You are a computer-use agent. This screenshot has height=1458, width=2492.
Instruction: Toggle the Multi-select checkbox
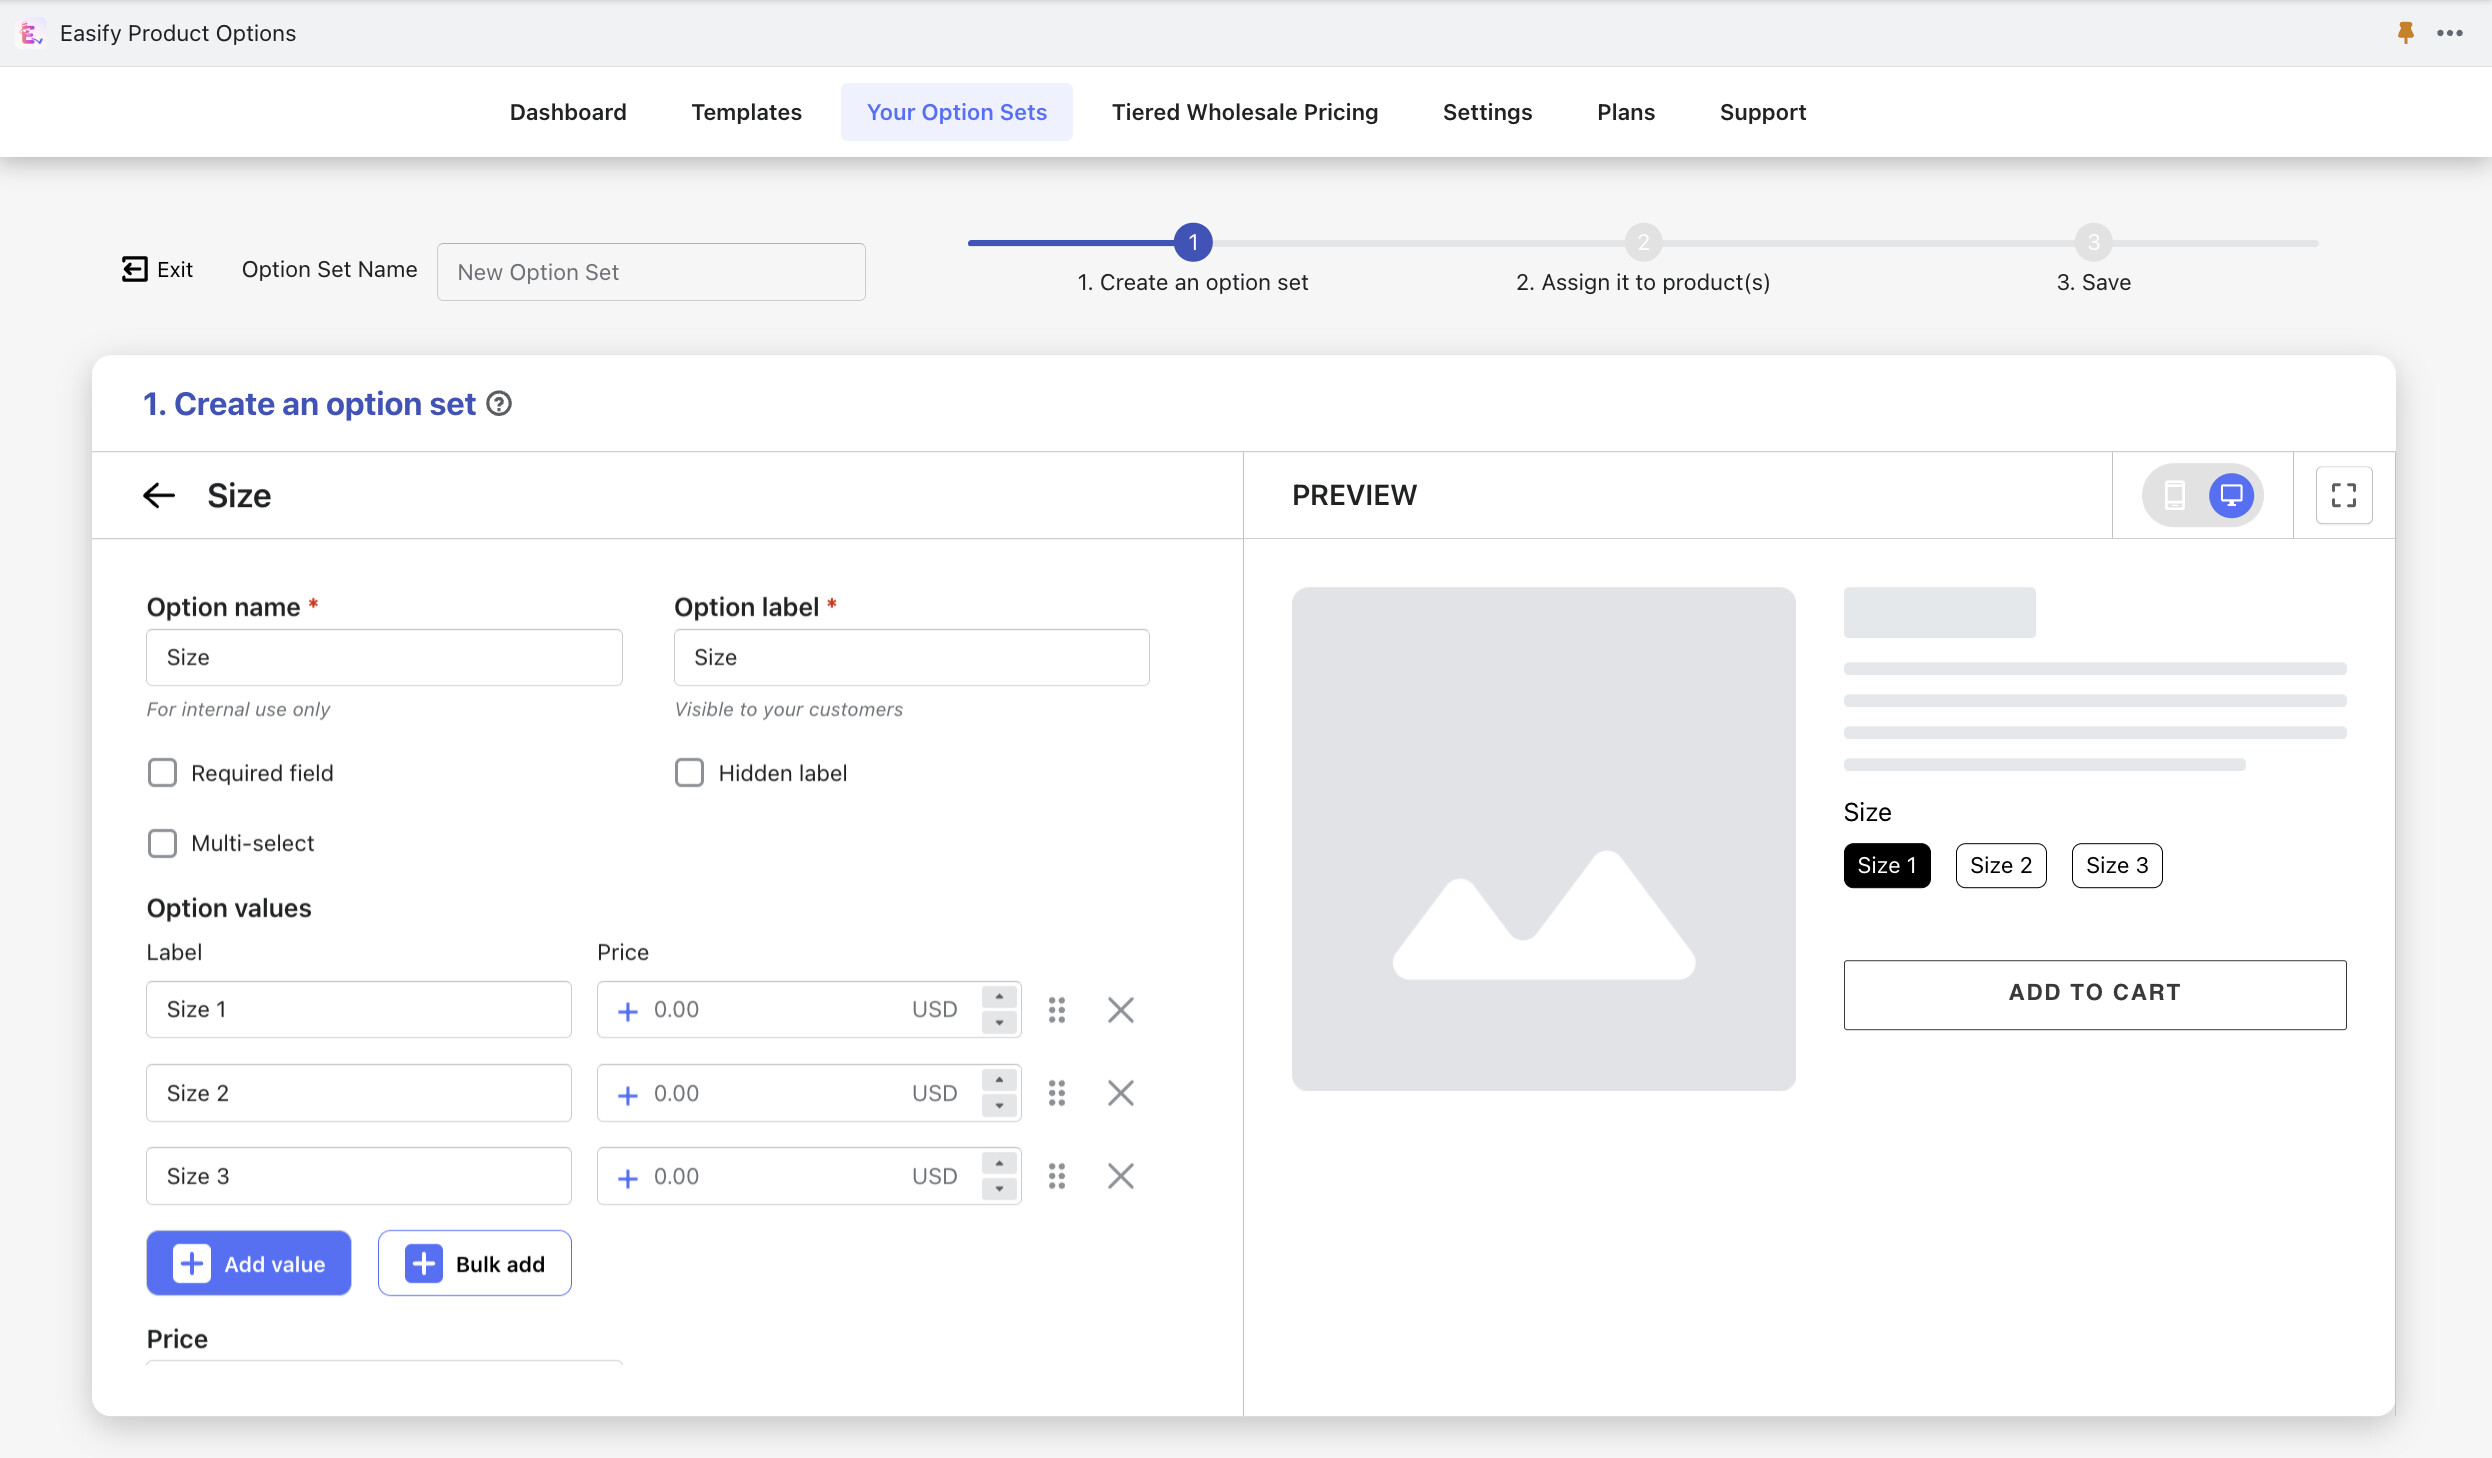[162, 843]
